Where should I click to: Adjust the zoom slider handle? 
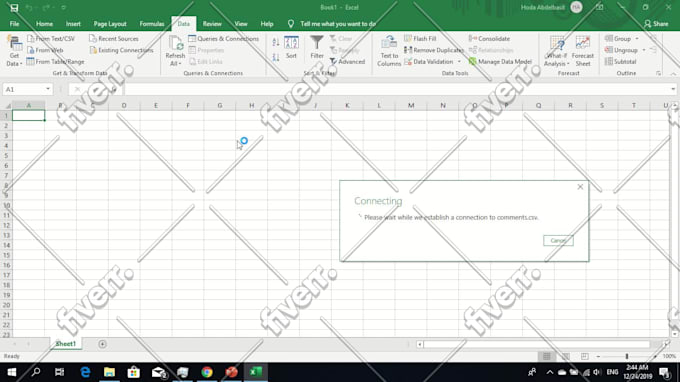(x=627, y=356)
